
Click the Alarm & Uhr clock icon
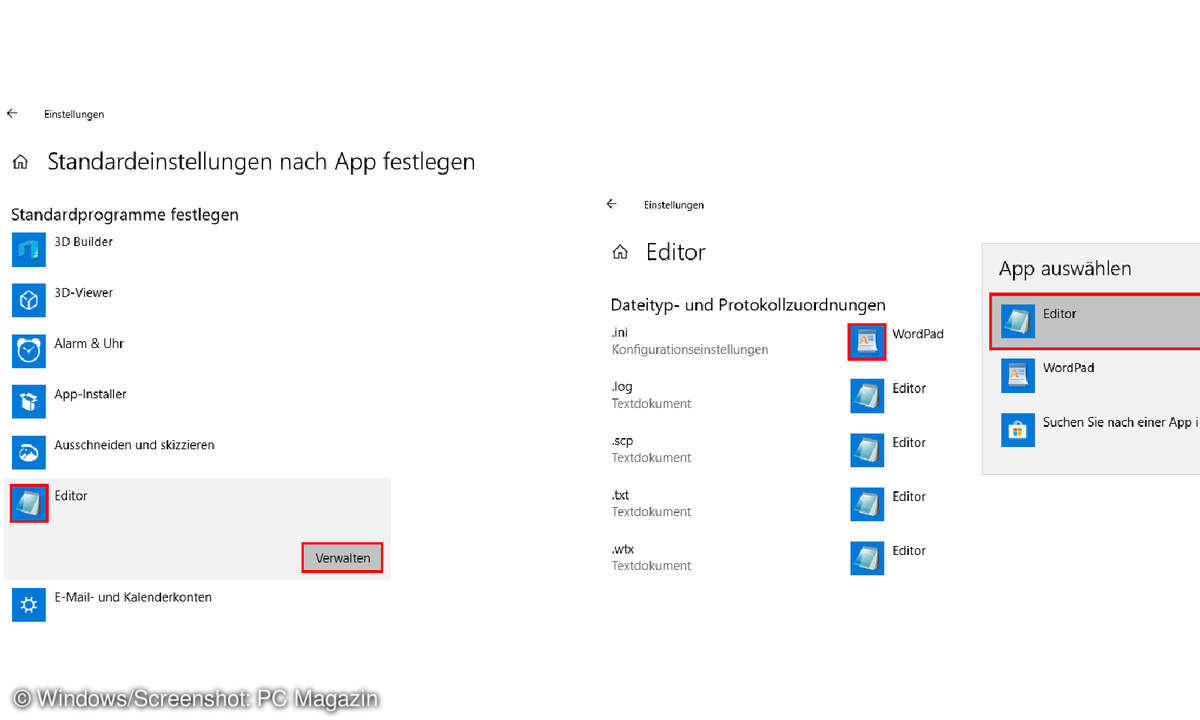point(29,351)
